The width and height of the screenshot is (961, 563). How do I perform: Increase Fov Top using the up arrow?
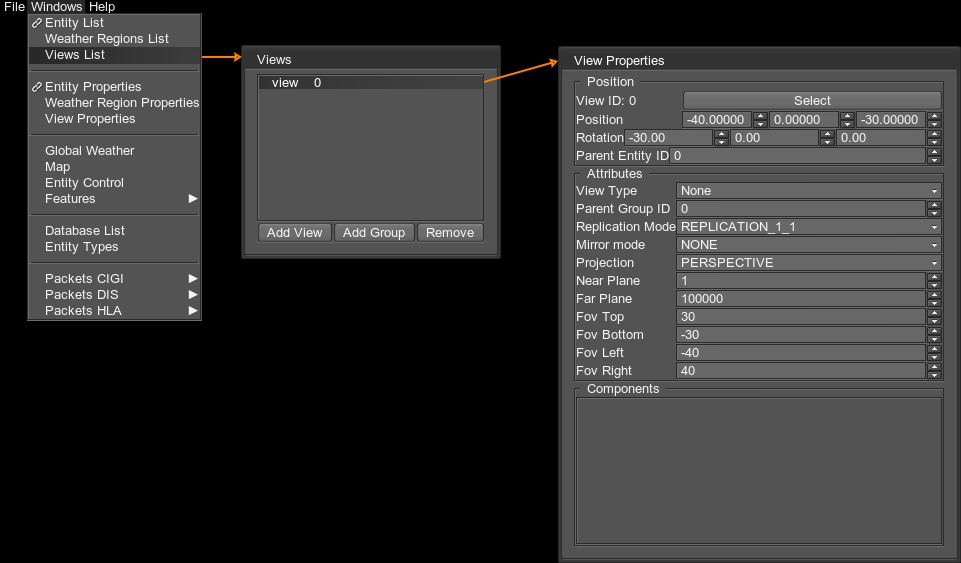click(934, 313)
